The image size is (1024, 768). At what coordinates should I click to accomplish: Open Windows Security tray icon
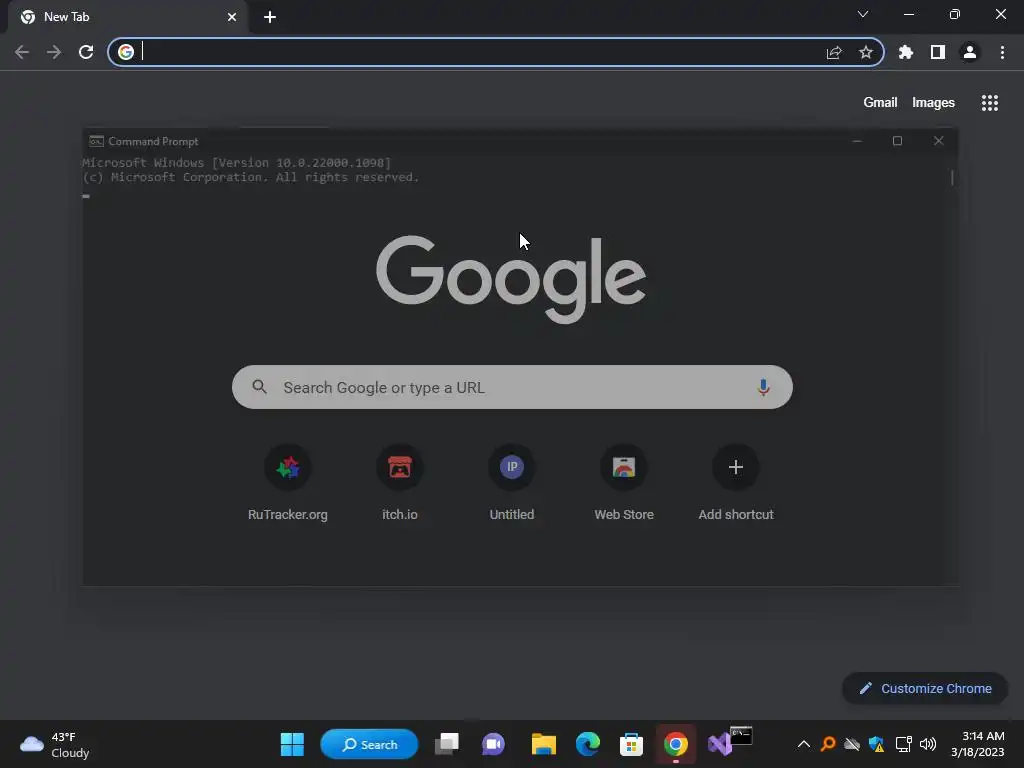876,744
